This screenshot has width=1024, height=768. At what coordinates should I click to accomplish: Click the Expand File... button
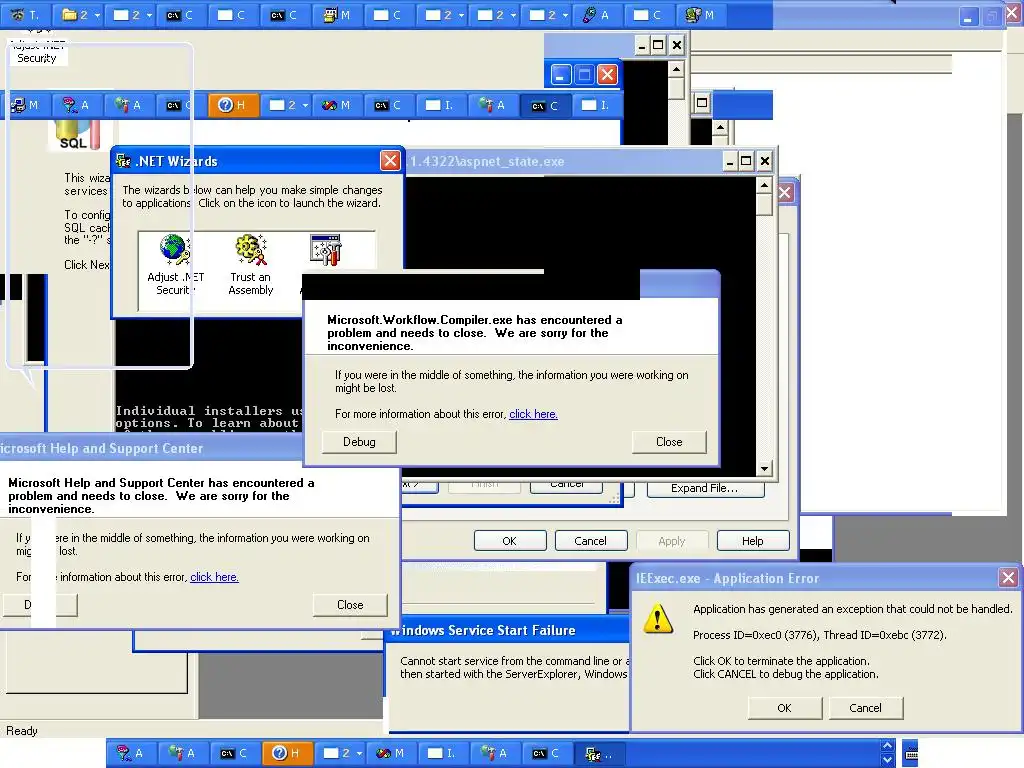705,488
